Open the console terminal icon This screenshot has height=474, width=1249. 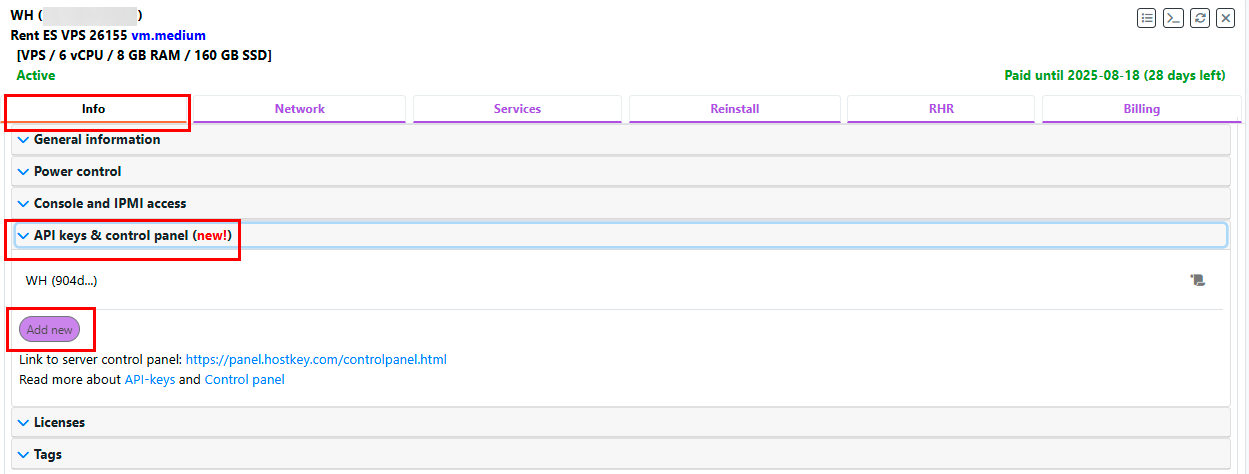(1173, 18)
